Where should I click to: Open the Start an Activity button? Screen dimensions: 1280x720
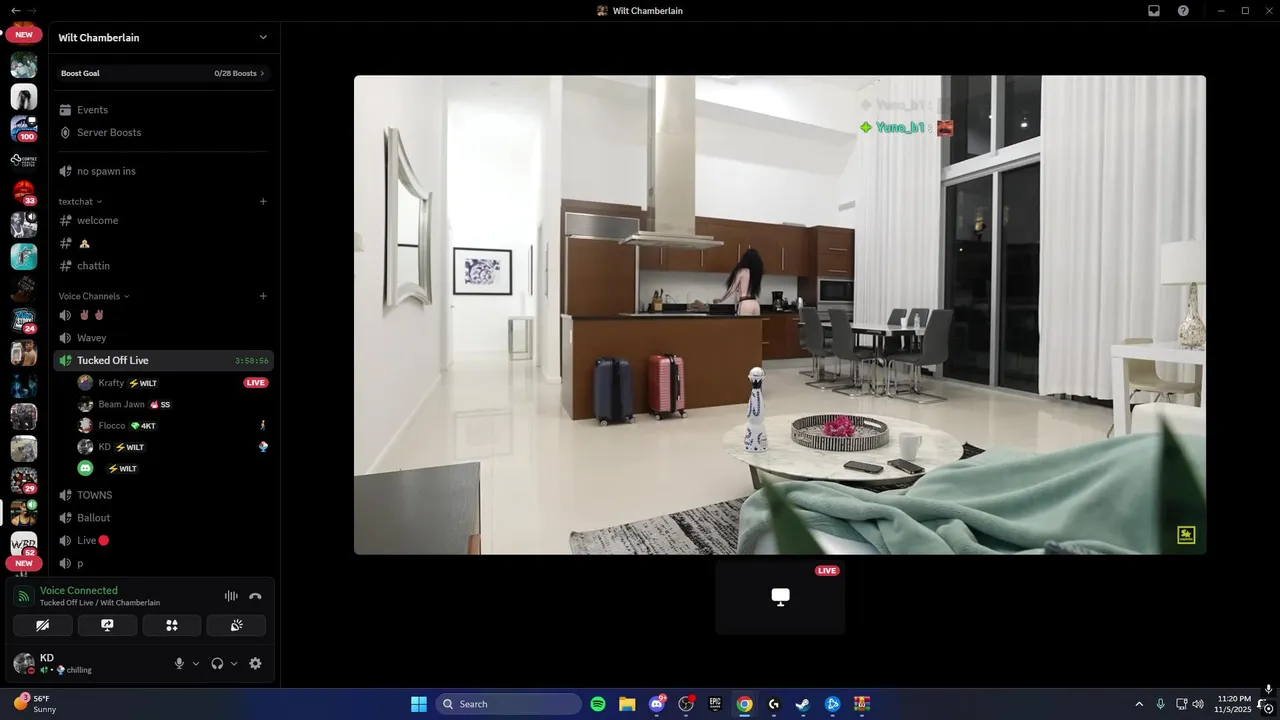click(172, 625)
